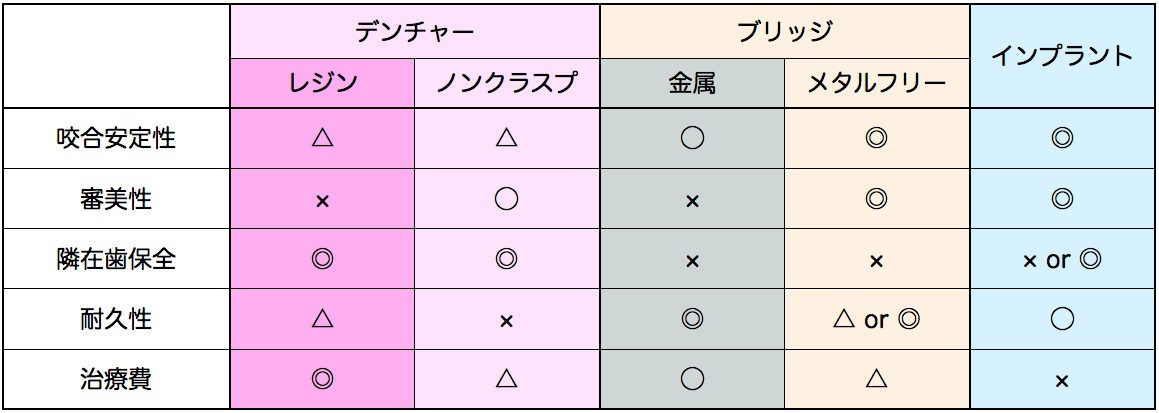The height and width of the screenshot is (413, 1159).
Task: Click the メタルフリー subheader cell
Action: coord(877,83)
